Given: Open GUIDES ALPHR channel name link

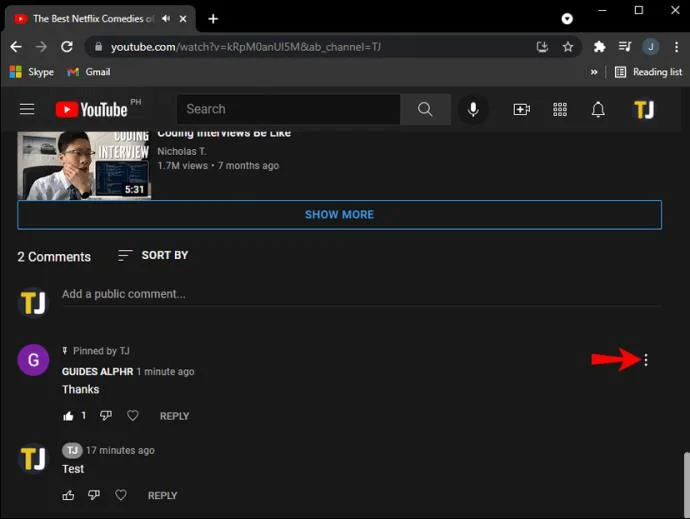Looking at the screenshot, I should pos(97,372).
